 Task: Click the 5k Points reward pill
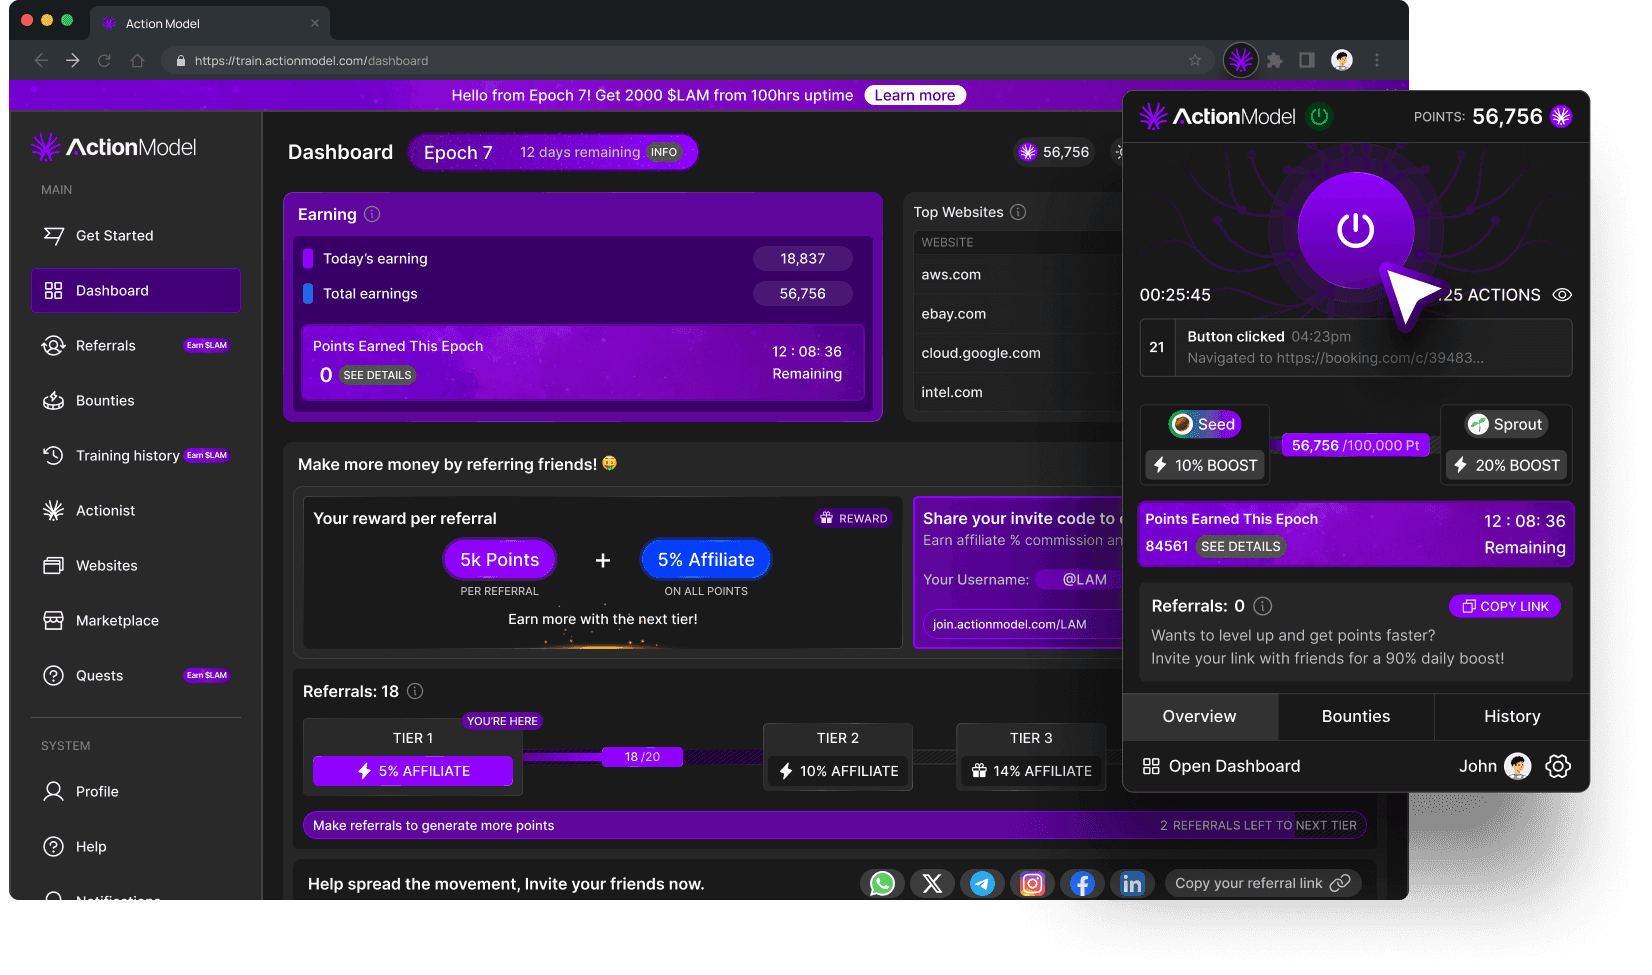[x=500, y=559]
